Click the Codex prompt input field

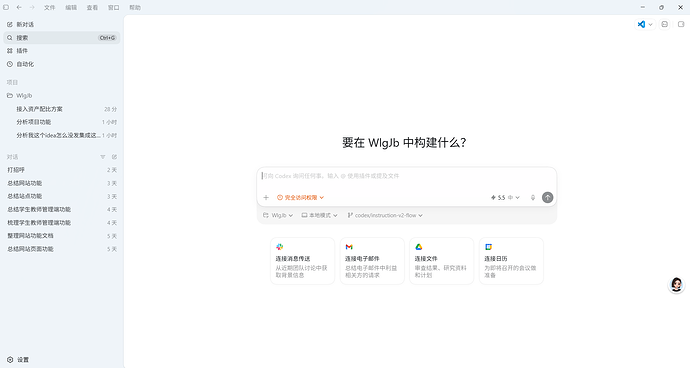[x=407, y=176]
